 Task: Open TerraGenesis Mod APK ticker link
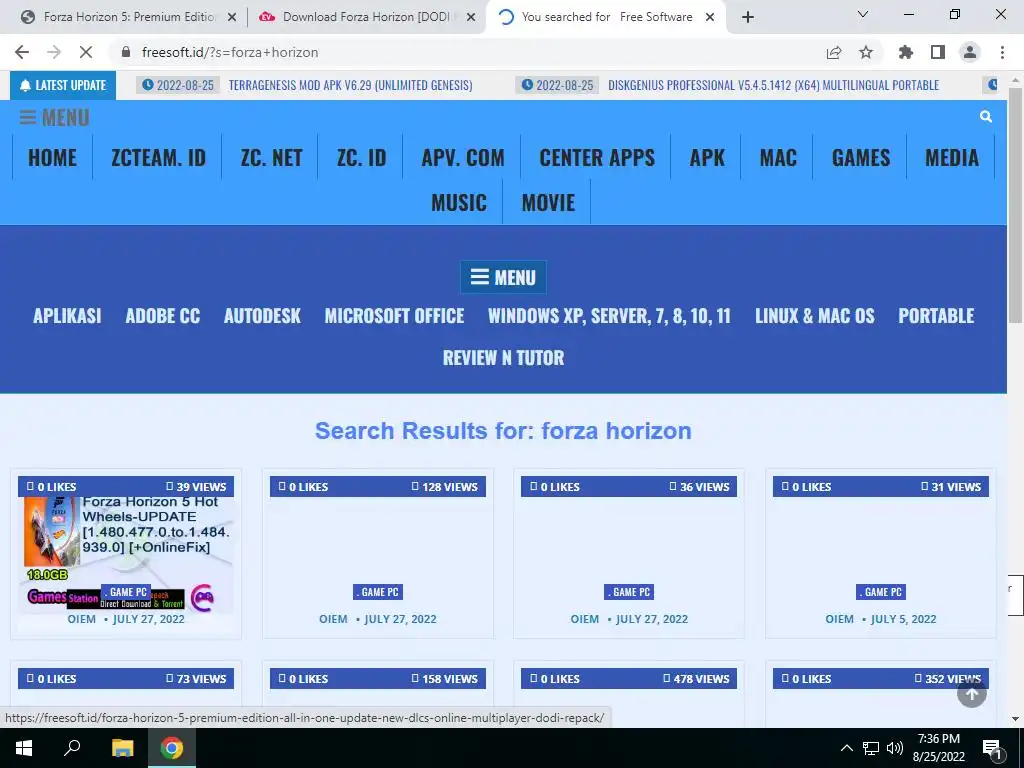(350, 85)
